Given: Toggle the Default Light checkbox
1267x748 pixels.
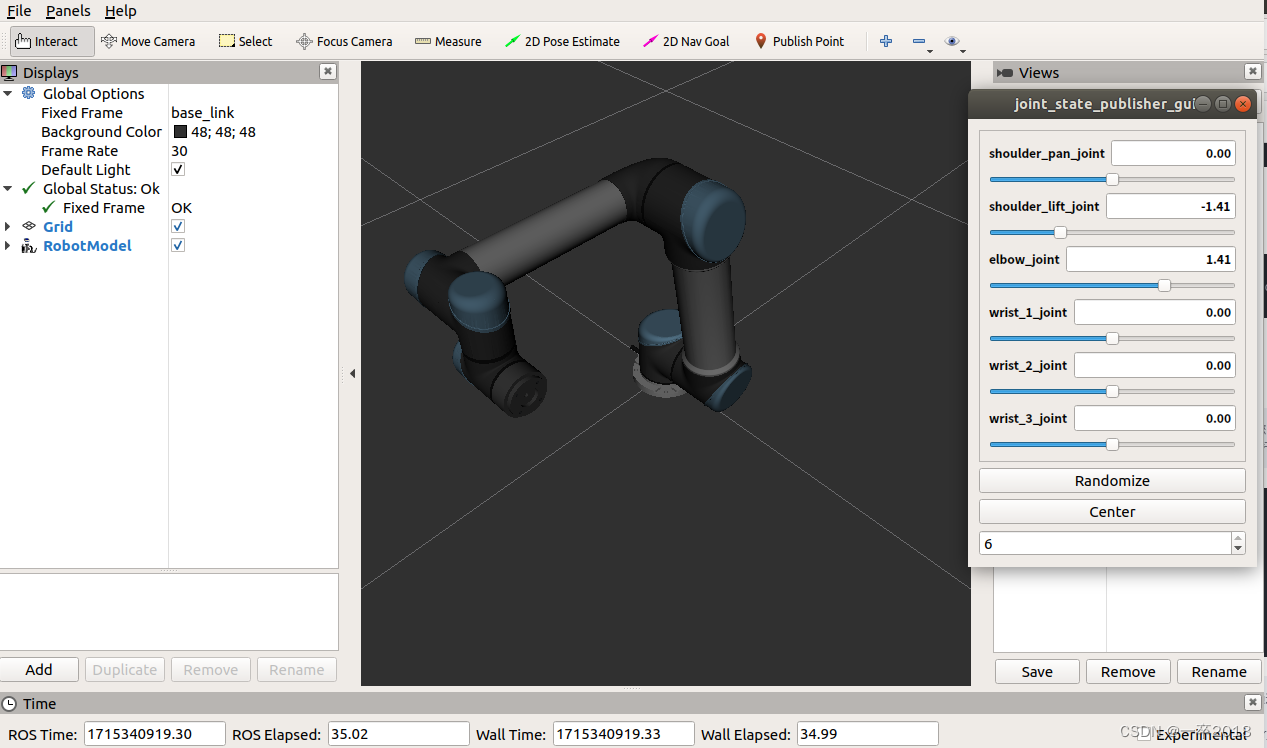Looking at the screenshot, I should point(178,169).
